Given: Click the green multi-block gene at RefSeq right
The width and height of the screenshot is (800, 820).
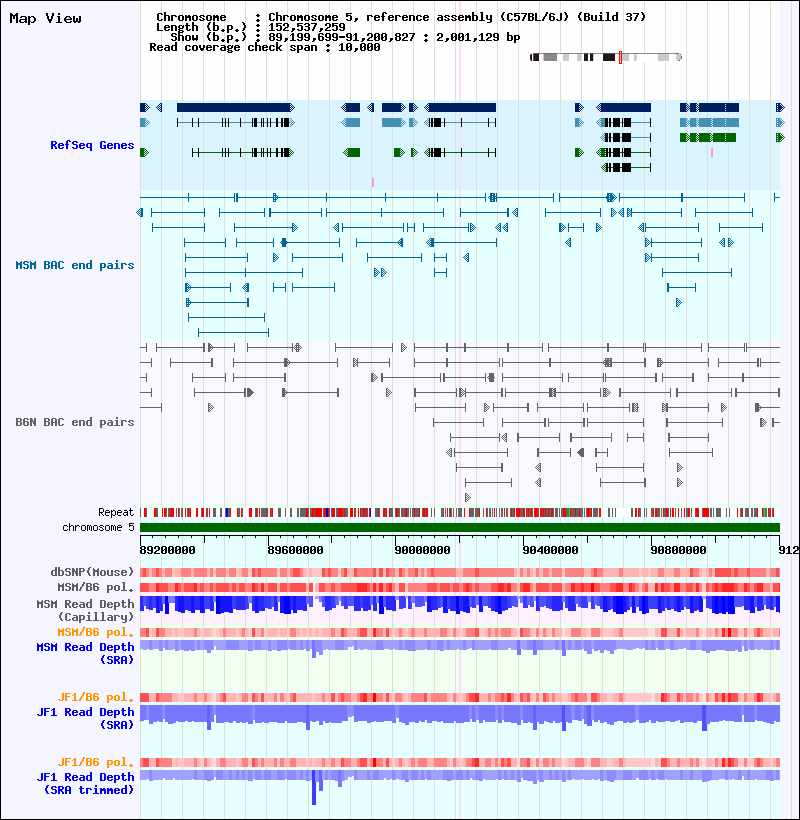Looking at the screenshot, I should tap(708, 138).
